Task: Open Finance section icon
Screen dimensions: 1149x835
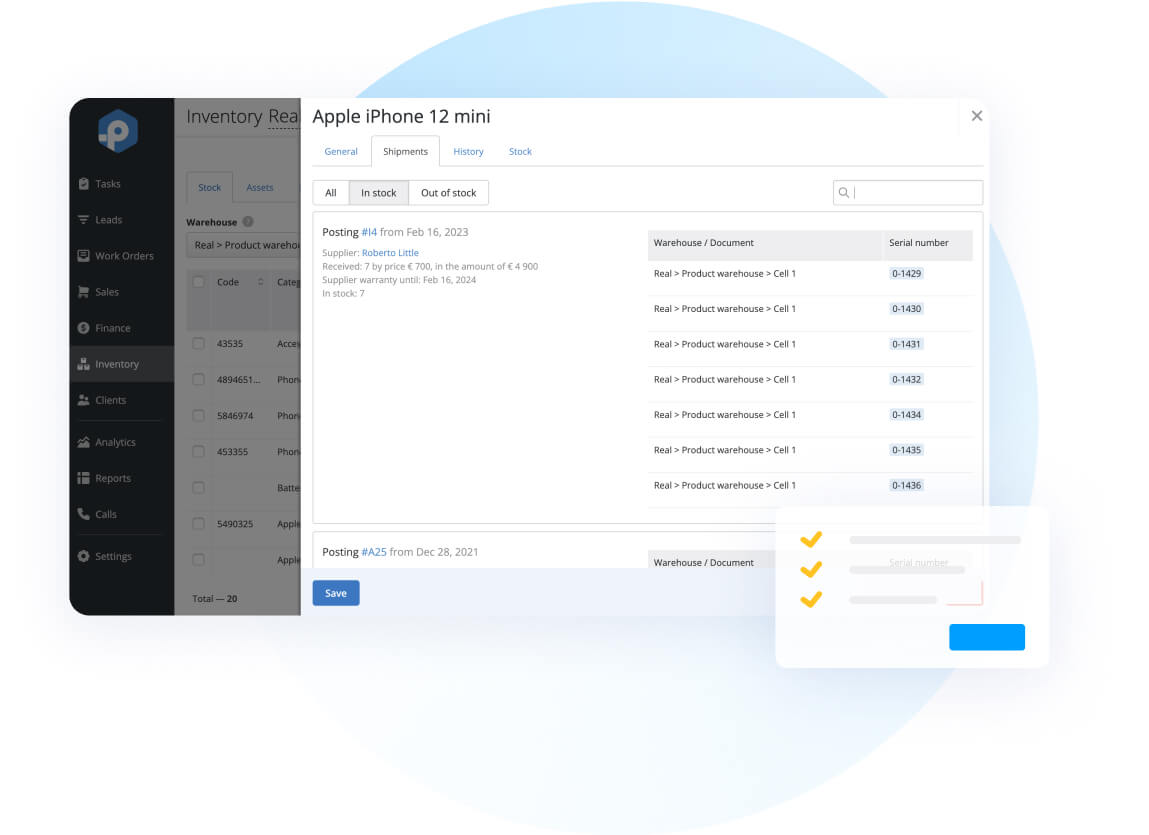Action: point(84,328)
